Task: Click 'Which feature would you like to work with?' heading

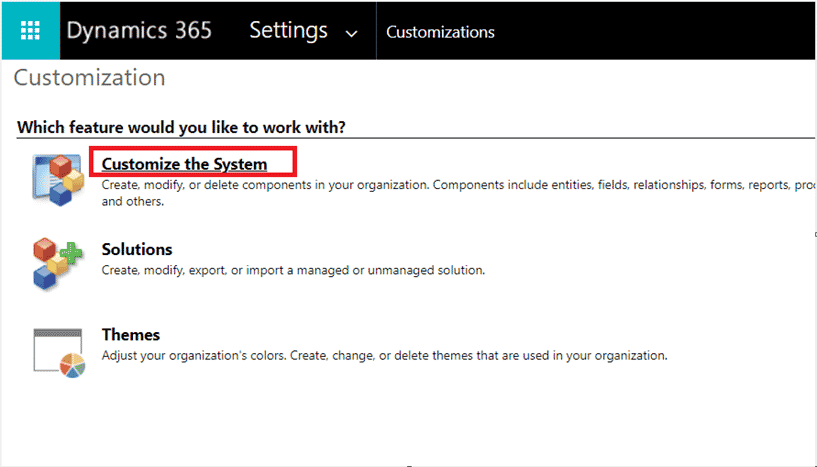Action: (x=181, y=127)
